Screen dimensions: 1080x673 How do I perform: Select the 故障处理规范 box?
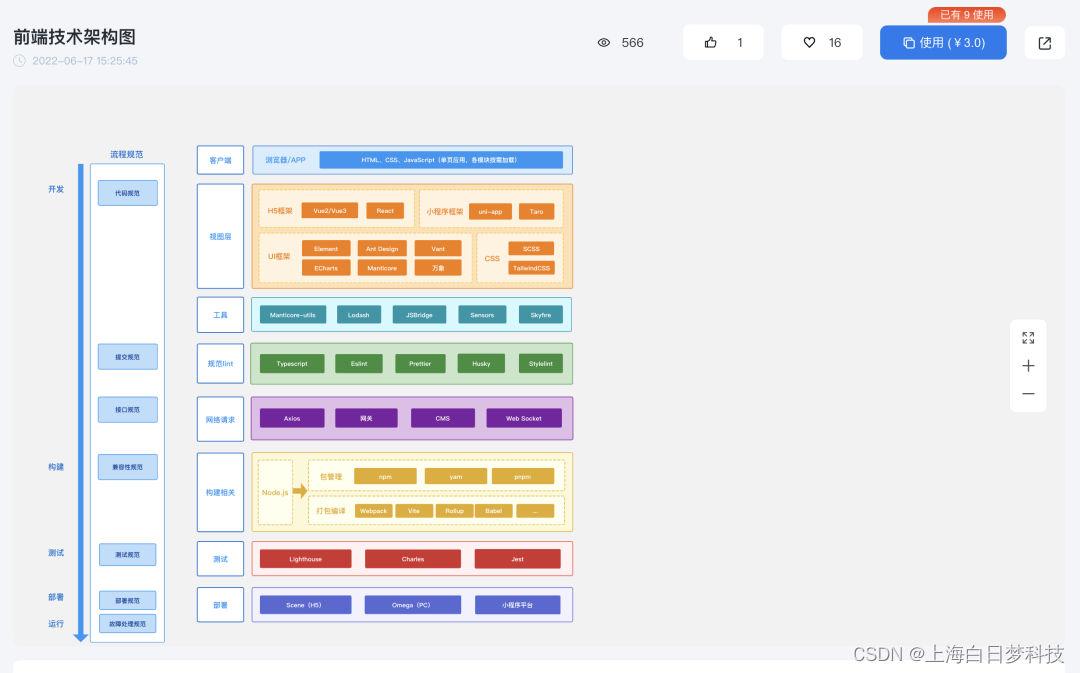pos(127,623)
